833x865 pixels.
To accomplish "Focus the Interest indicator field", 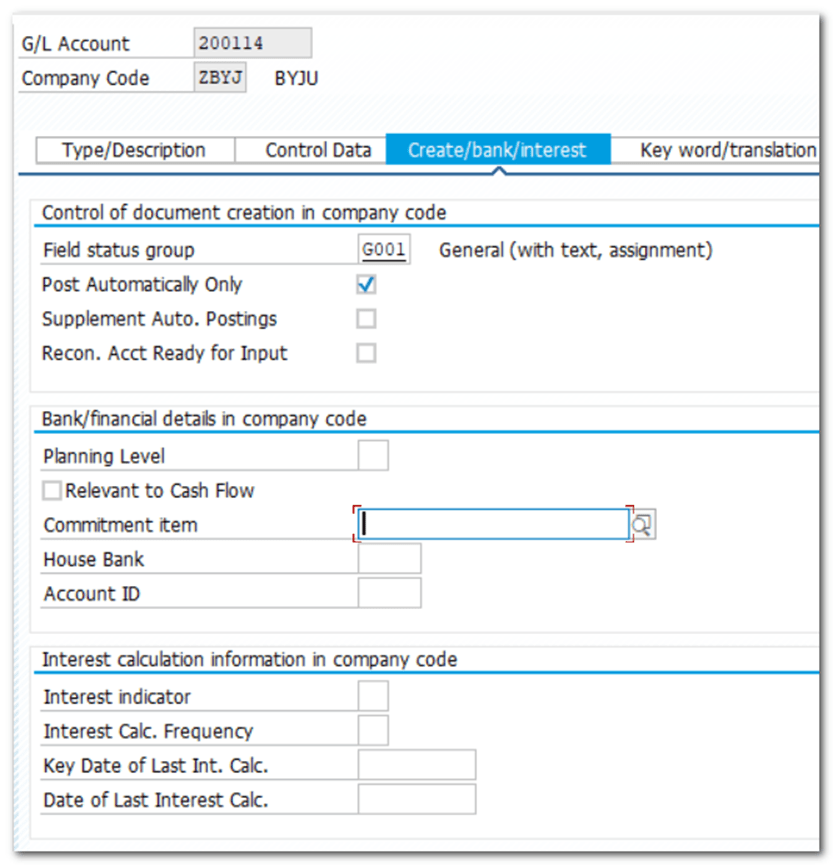I will tap(373, 696).
